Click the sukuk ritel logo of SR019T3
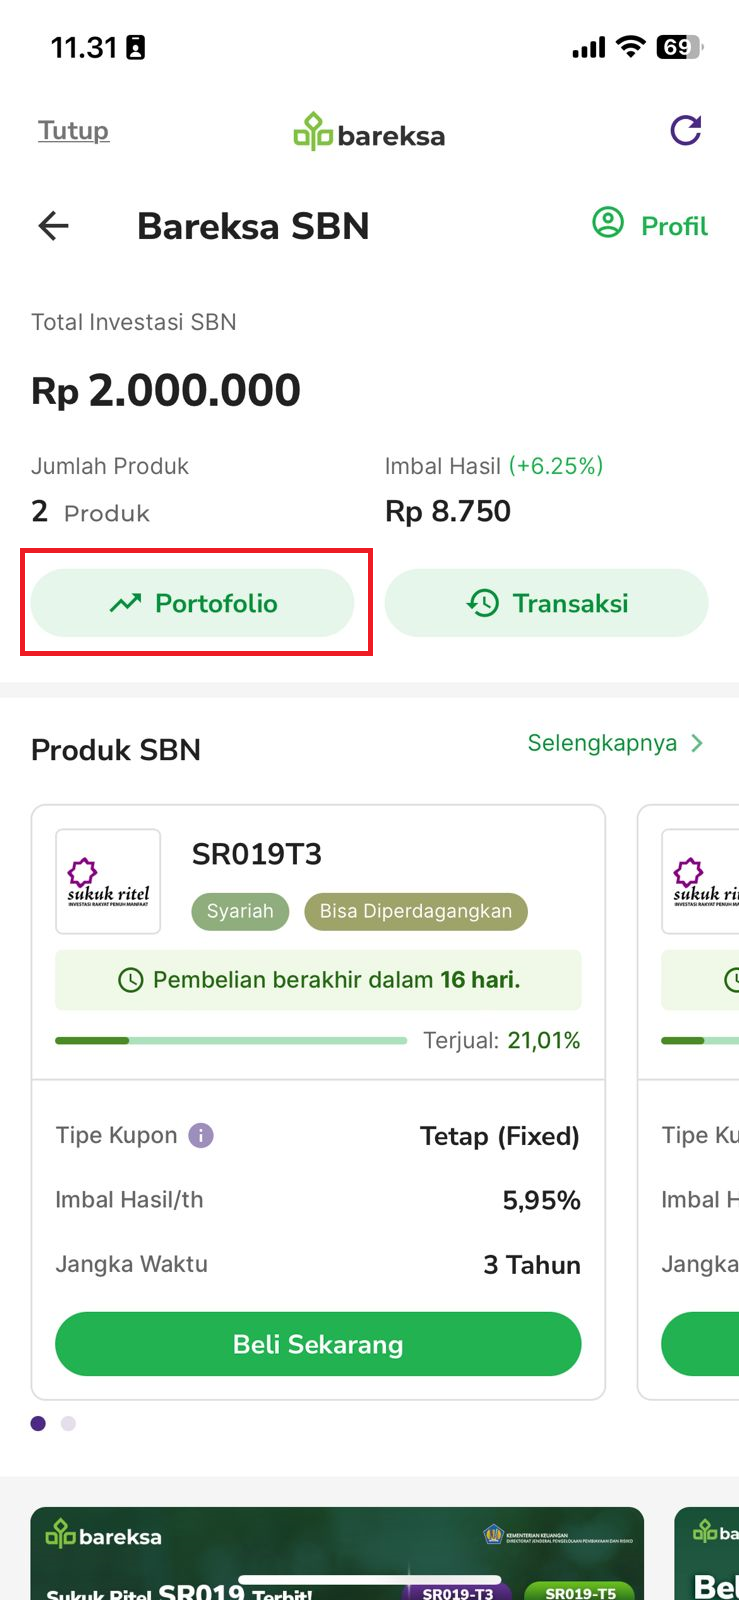 point(108,881)
